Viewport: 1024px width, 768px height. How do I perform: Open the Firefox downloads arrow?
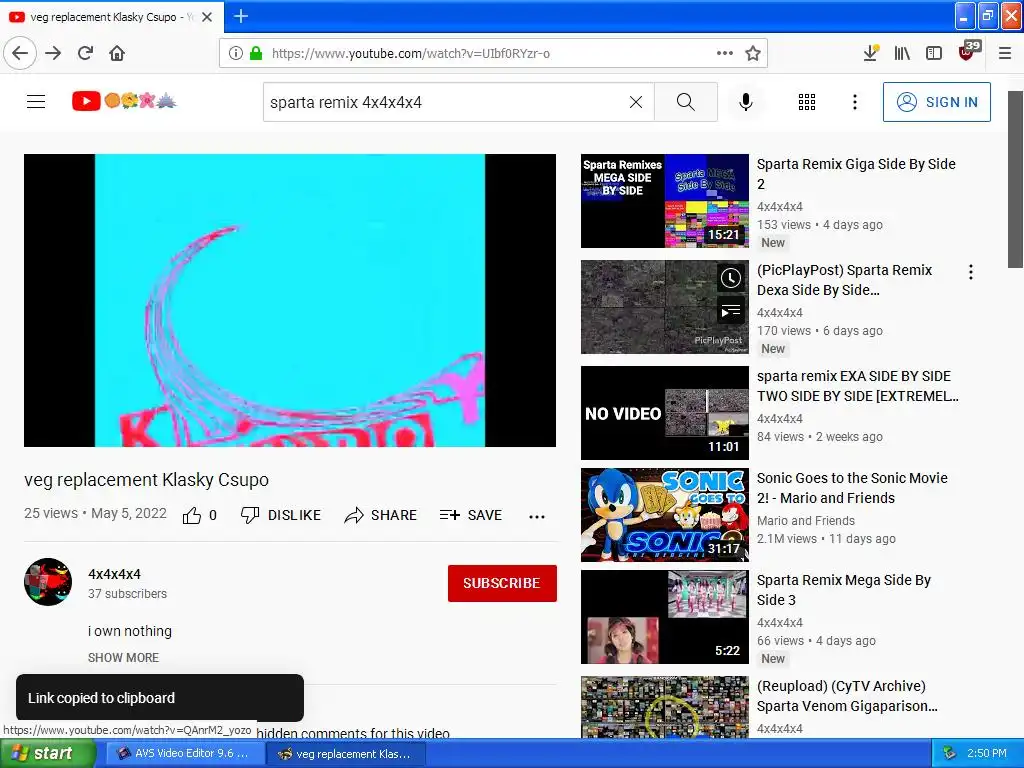coord(871,53)
